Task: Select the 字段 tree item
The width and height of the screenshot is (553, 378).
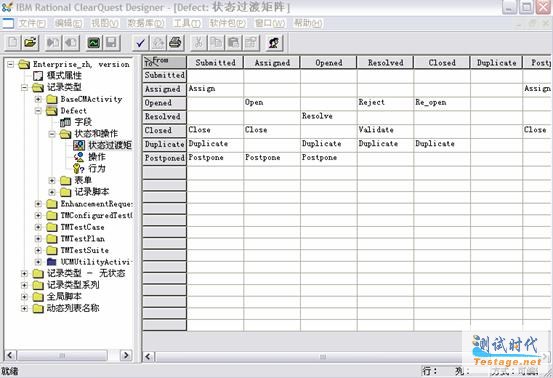Action: click(x=83, y=122)
